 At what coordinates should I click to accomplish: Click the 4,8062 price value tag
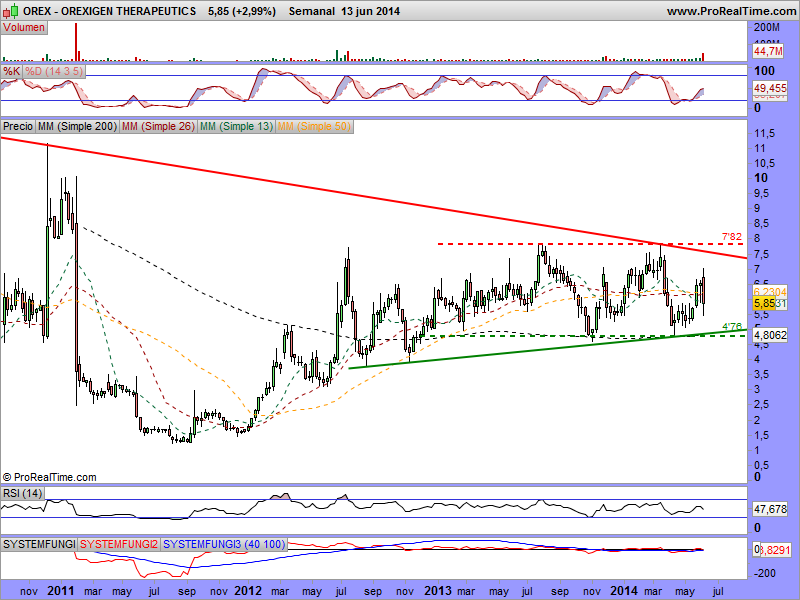770,335
